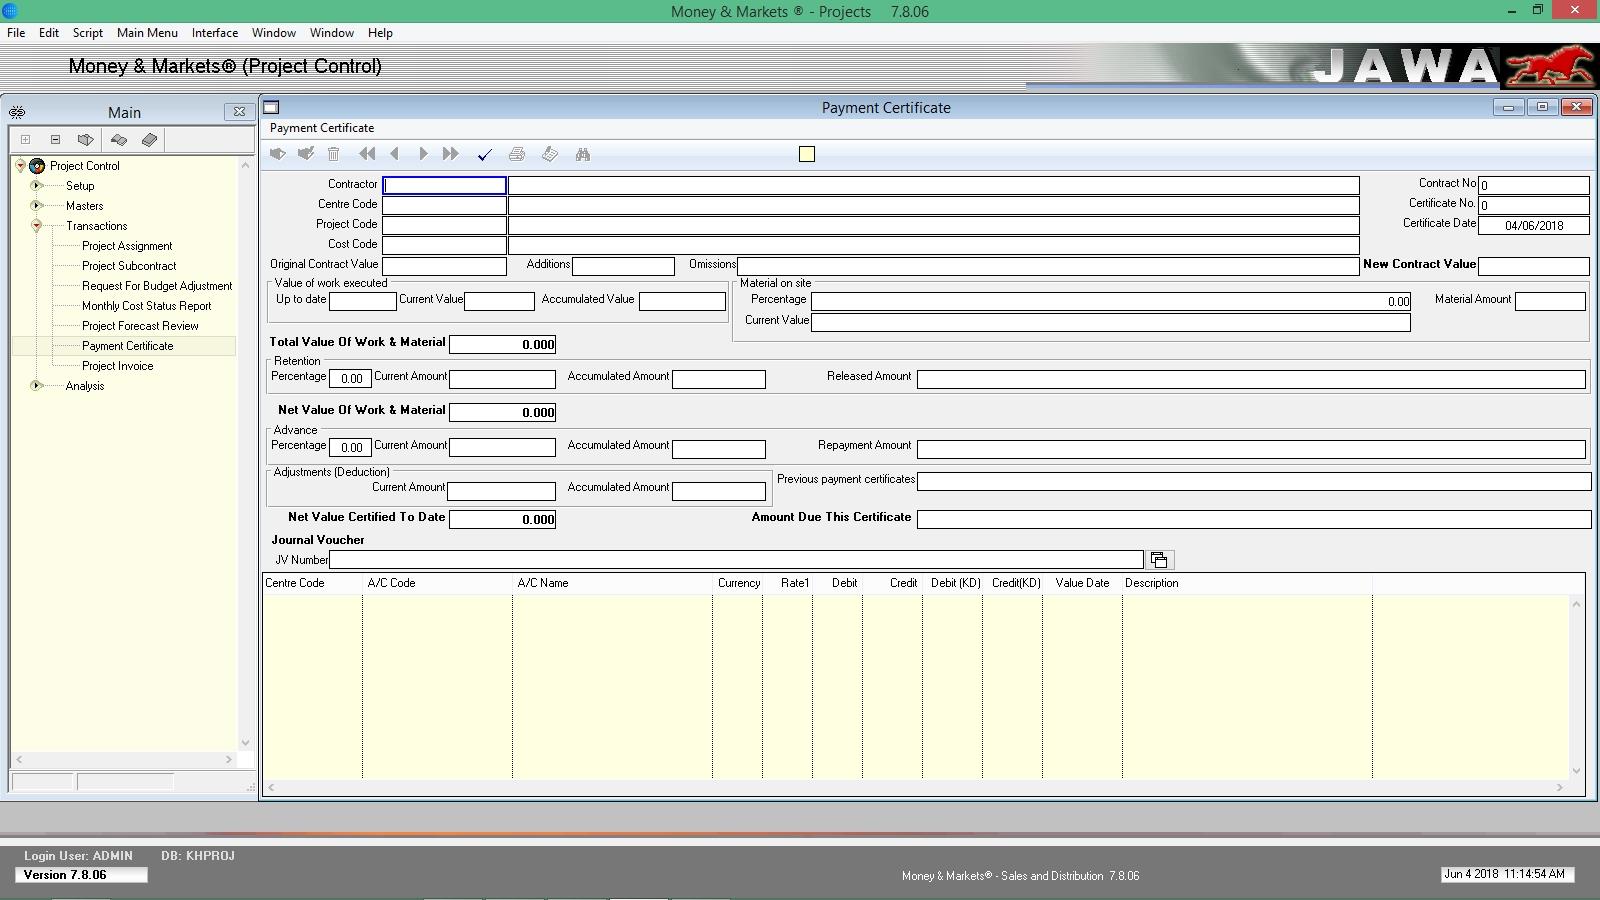Click the application icon in title bar
The width and height of the screenshot is (1600, 900).
[10, 11]
